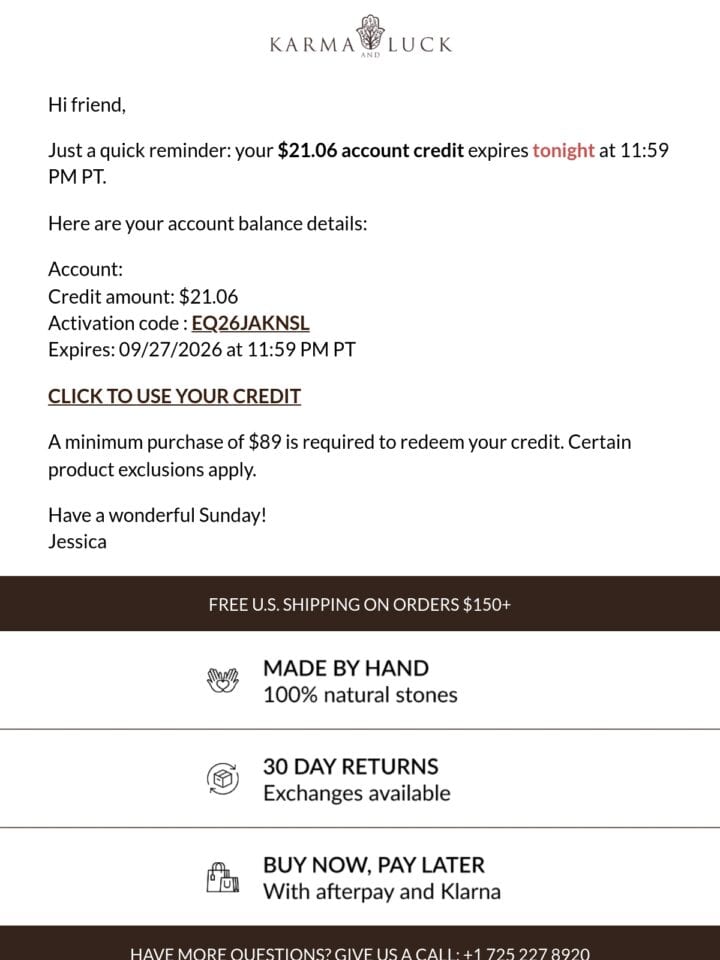Click the phone number +1 725 227 8920
Viewport: 720px width, 960px height.
click(527, 953)
